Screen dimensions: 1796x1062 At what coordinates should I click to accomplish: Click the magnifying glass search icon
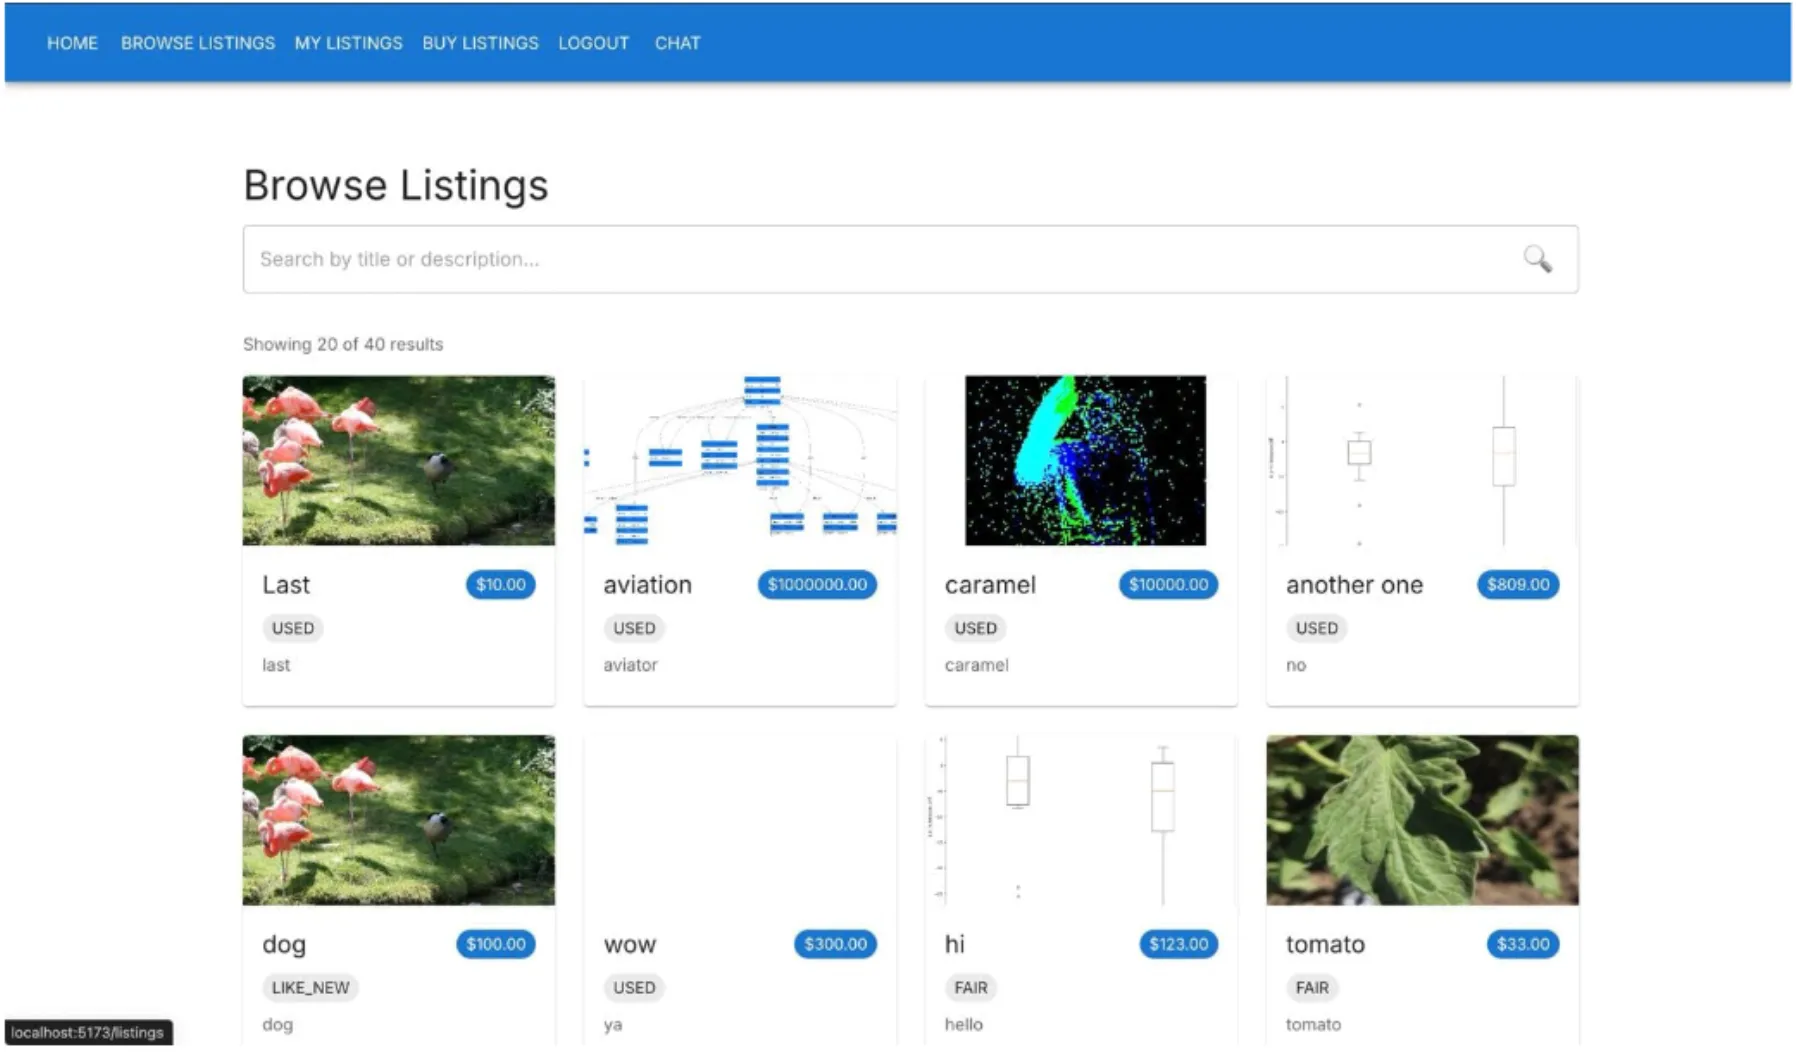1537,259
